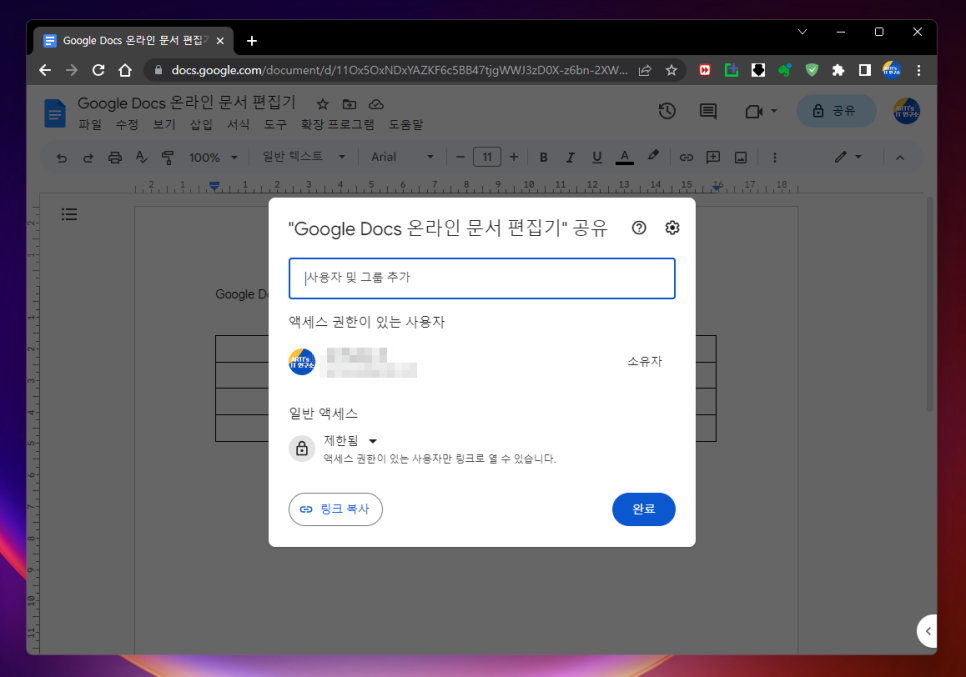Click the undo toolbar icon
Viewport: 966px width, 677px height.
click(62, 158)
